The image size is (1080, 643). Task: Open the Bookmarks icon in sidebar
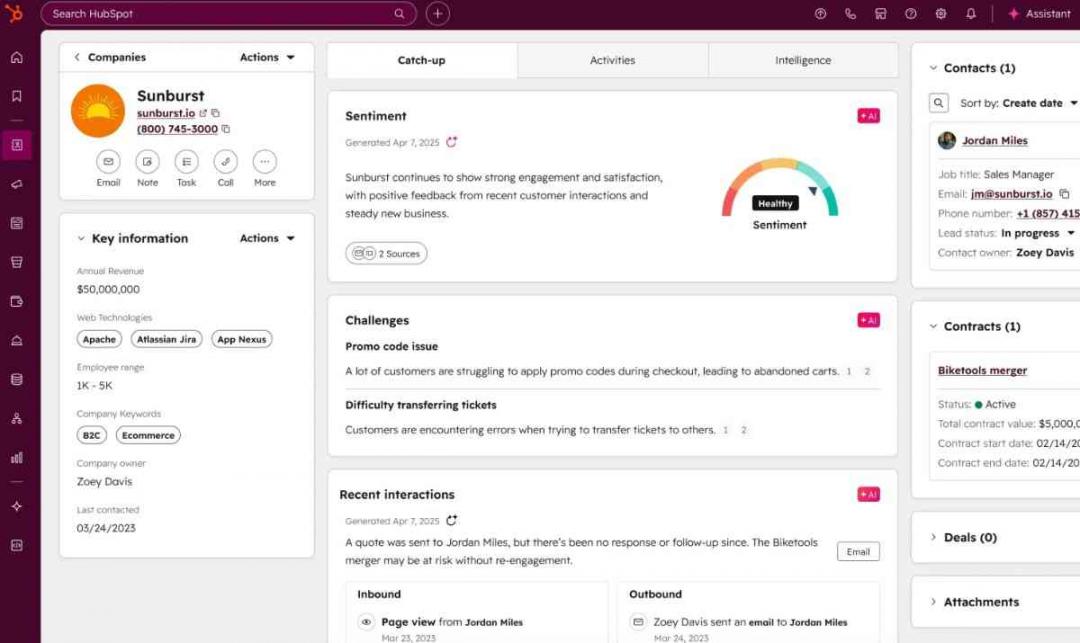pyautogui.click(x=17, y=96)
